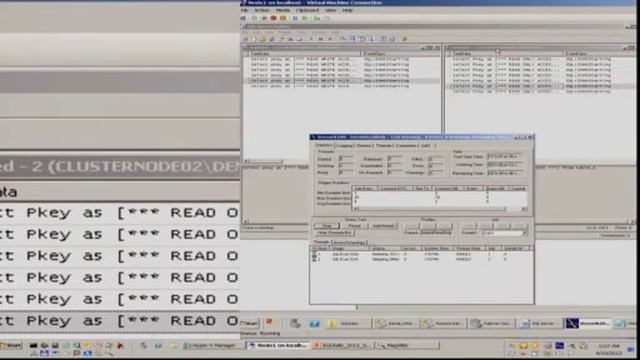Click the green Reset VM icon
640x360 pixels.
pyautogui.click(x=304, y=18)
